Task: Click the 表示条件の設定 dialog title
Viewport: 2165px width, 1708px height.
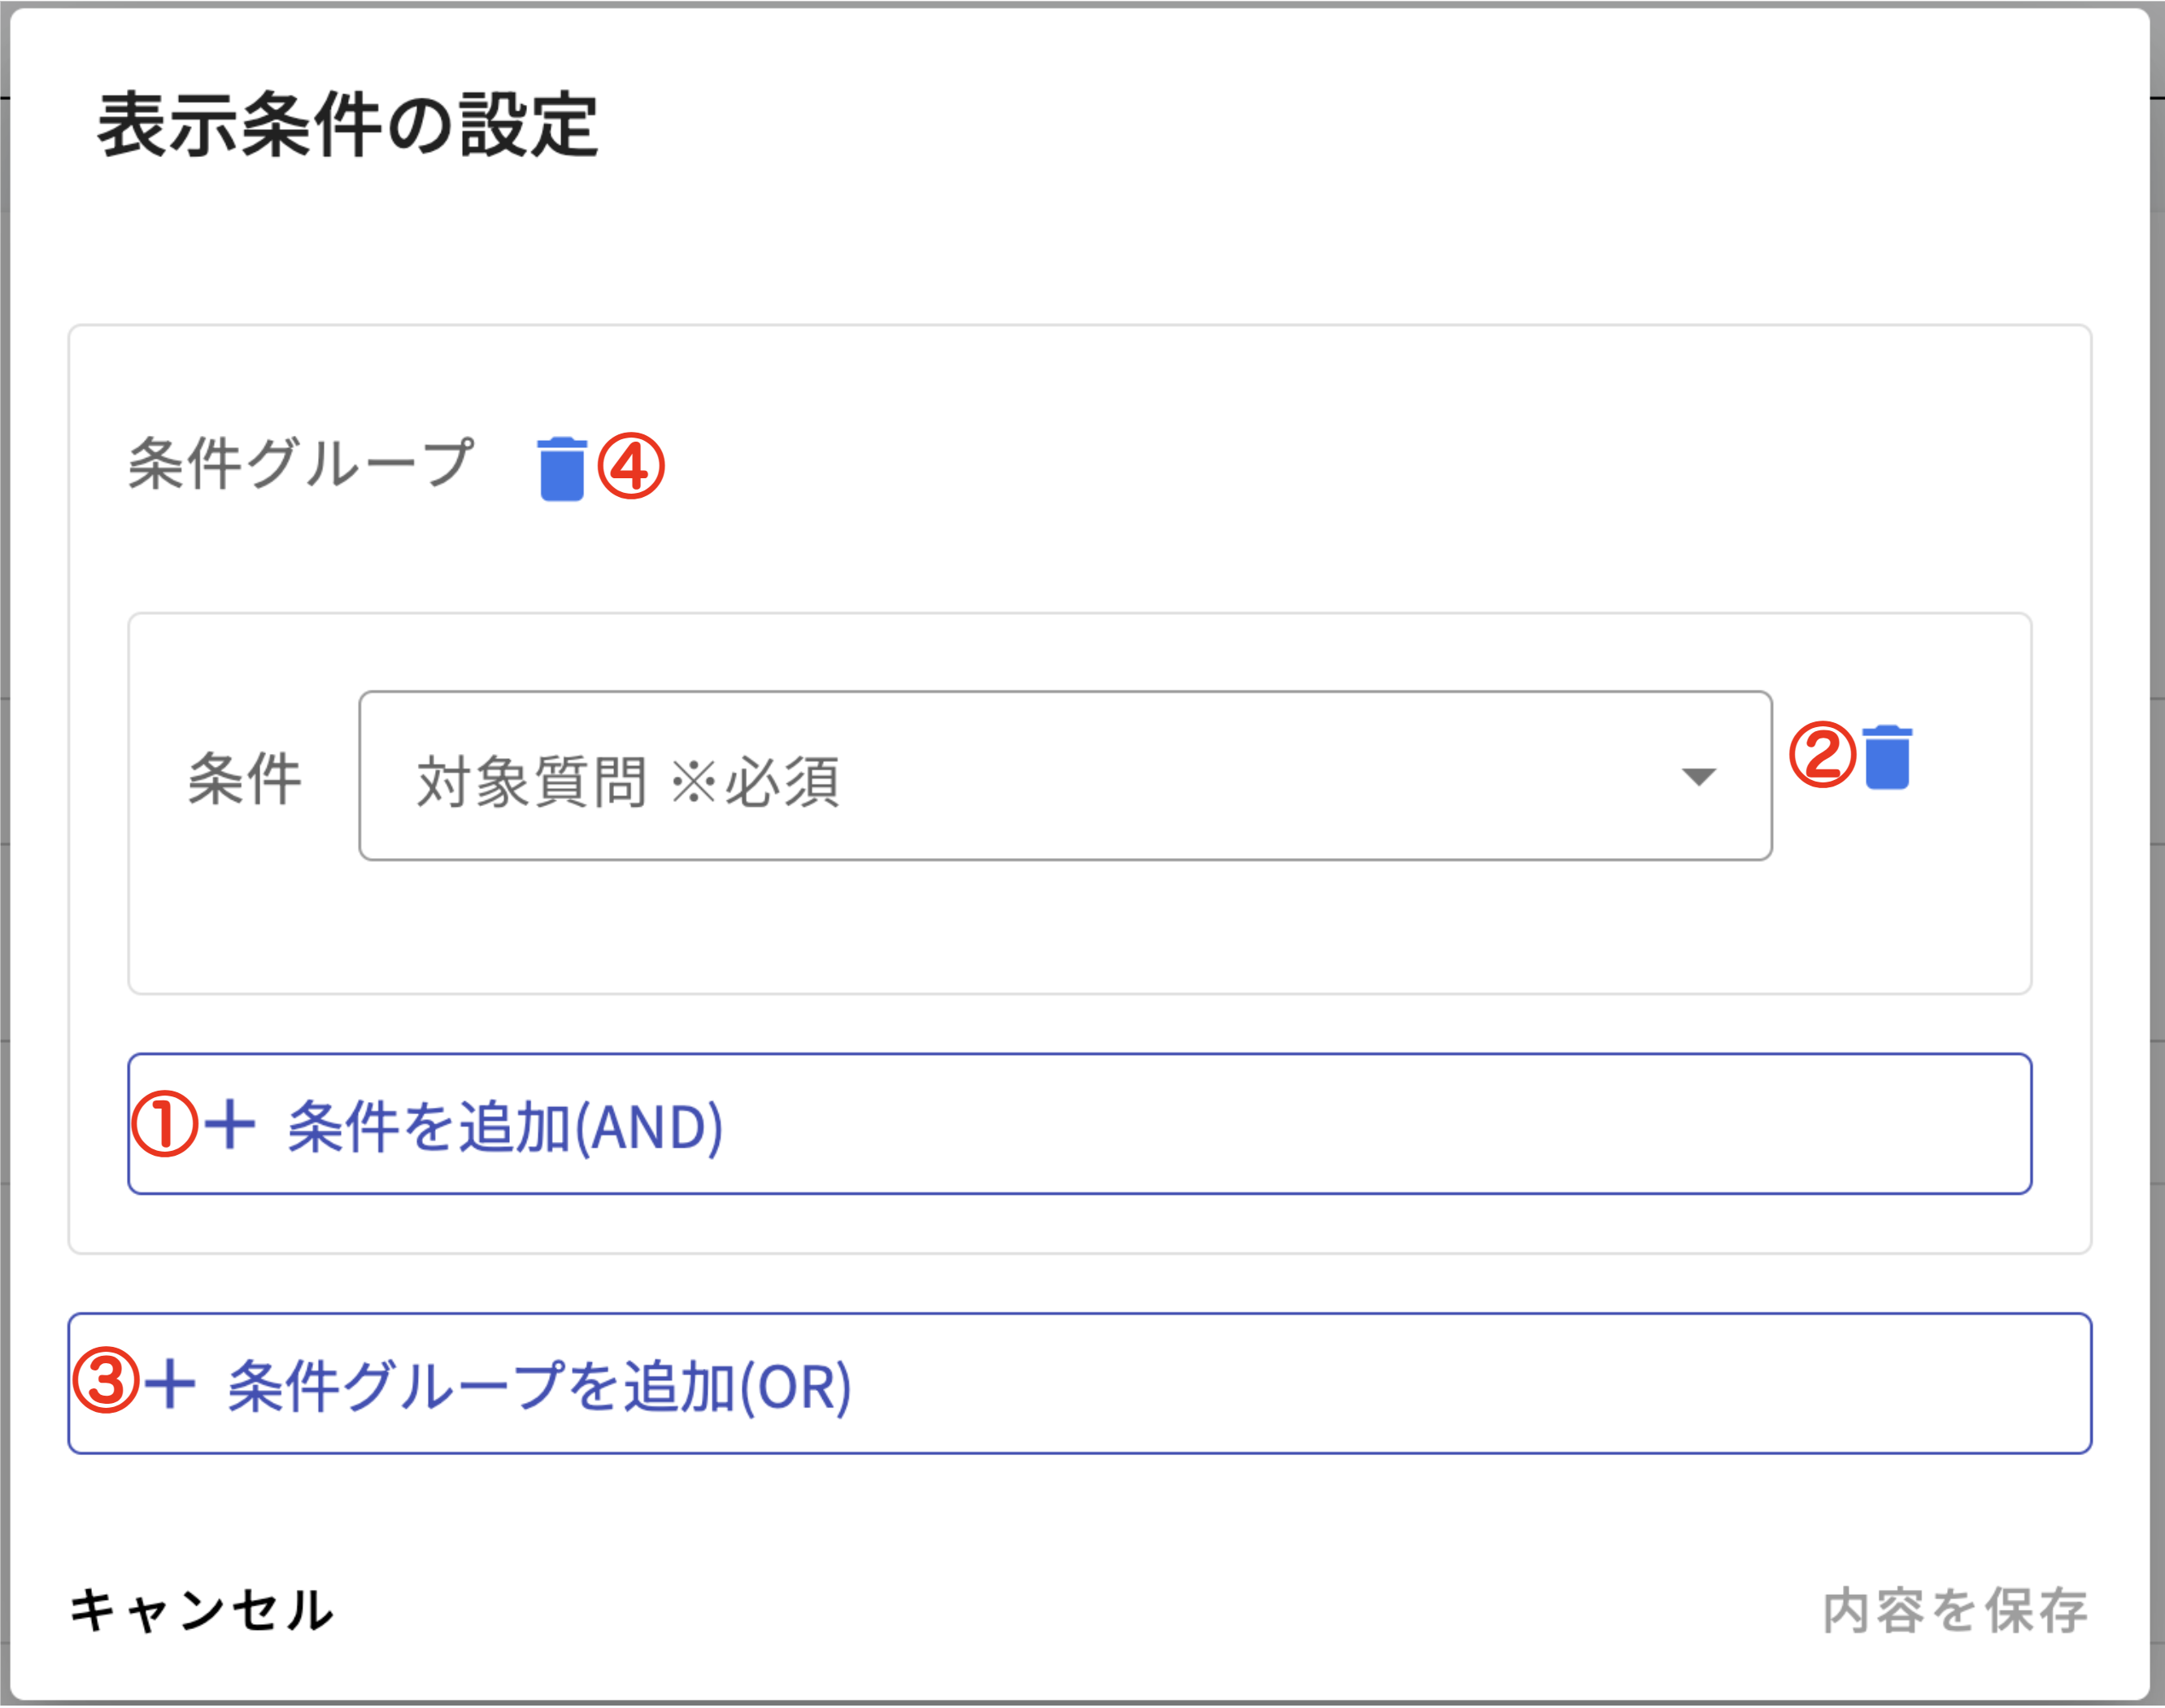Action: pyautogui.click(x=347, y=125)
